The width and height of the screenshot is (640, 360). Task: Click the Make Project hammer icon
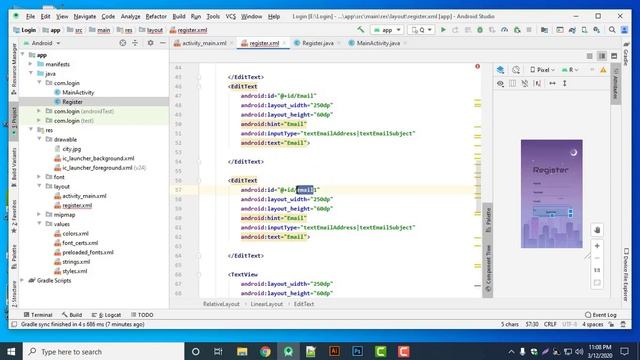click(x=360, y=30)
